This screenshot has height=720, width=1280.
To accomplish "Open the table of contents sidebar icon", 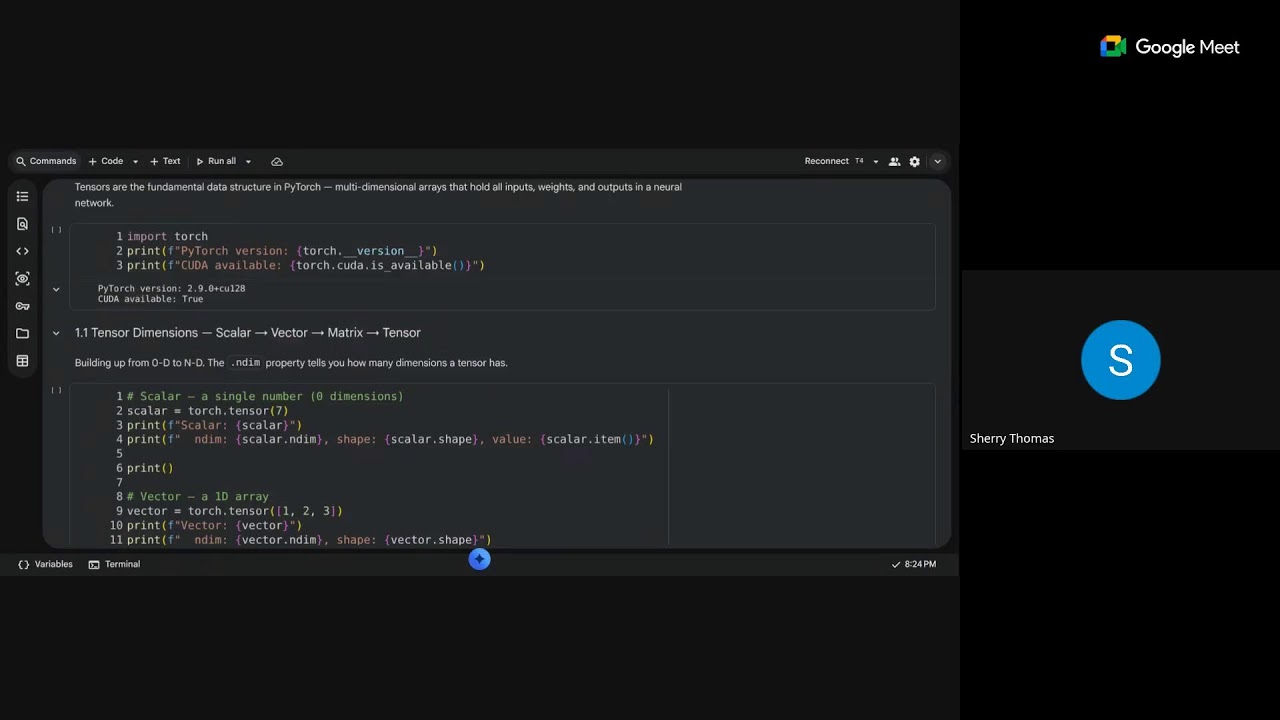I will [x=22, y=196].
